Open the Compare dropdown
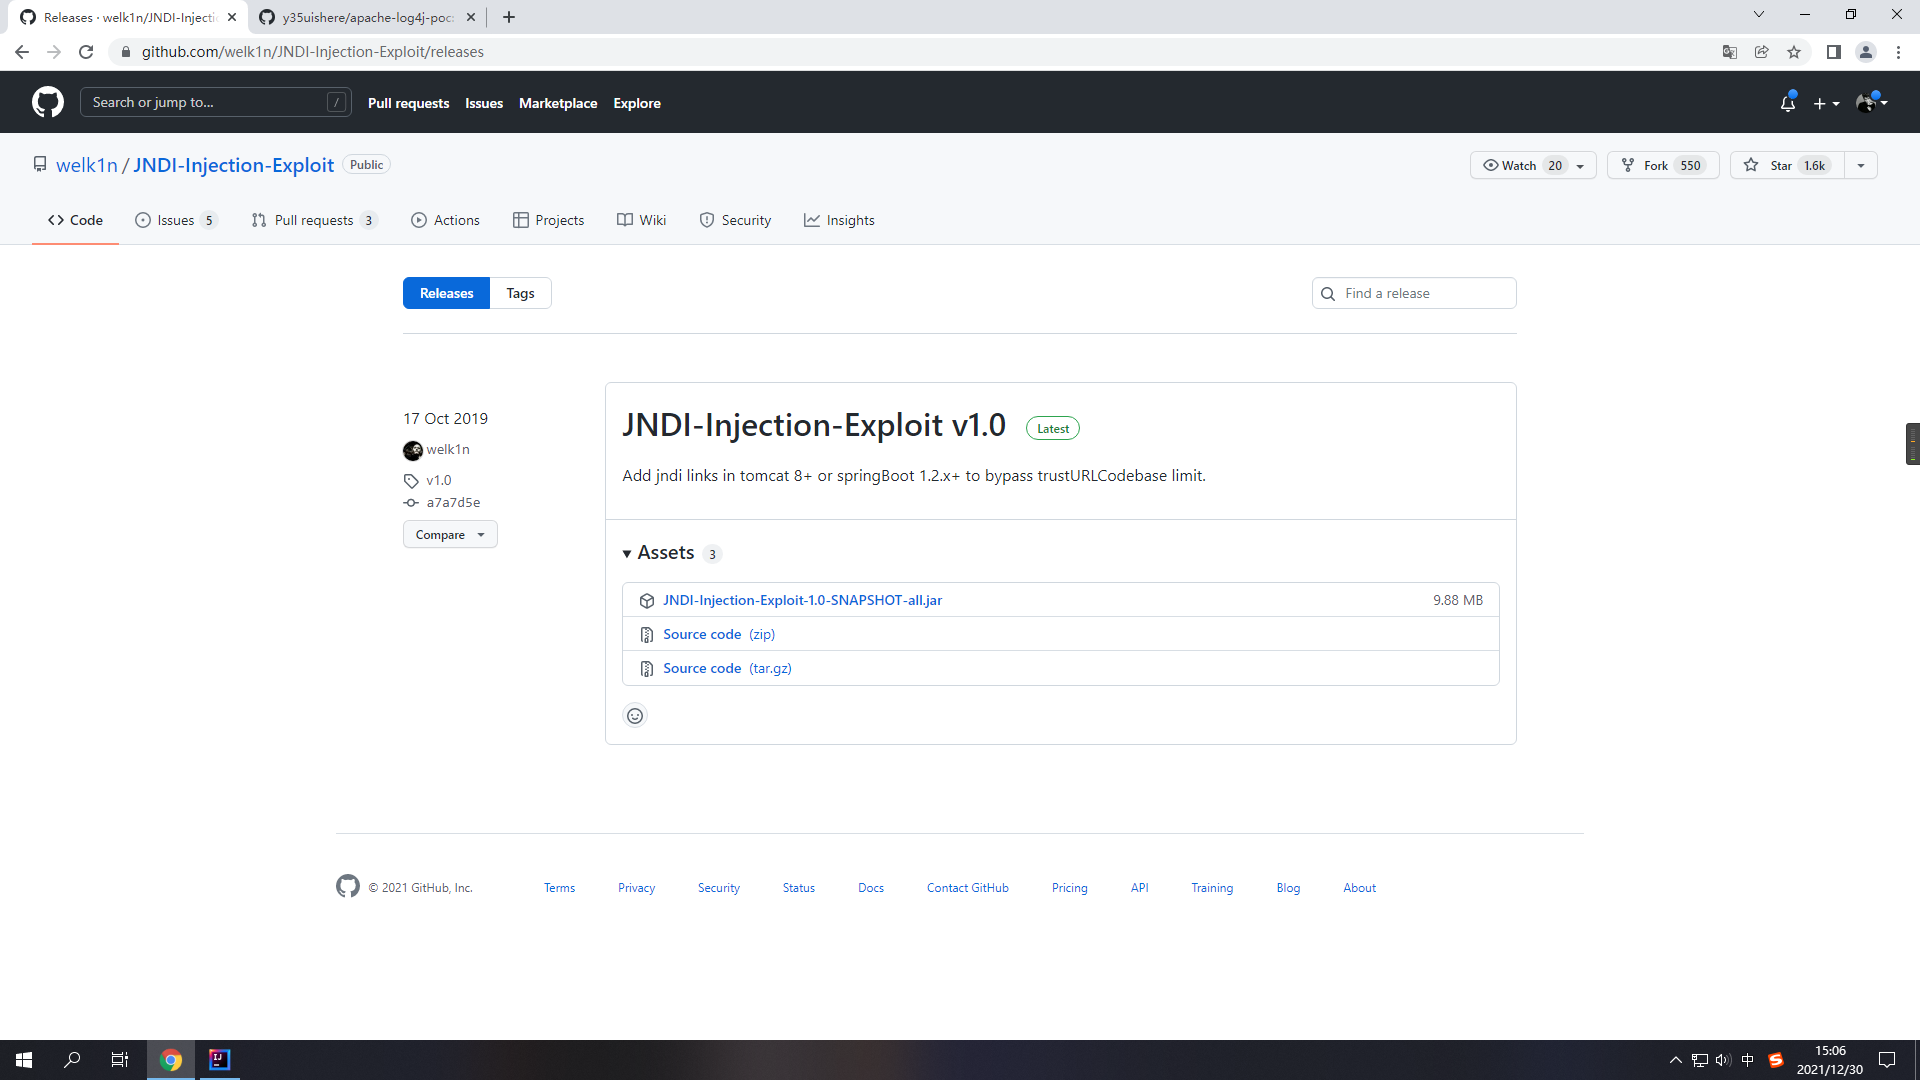The image size is (1920, 1080). (x=450, y=535)
